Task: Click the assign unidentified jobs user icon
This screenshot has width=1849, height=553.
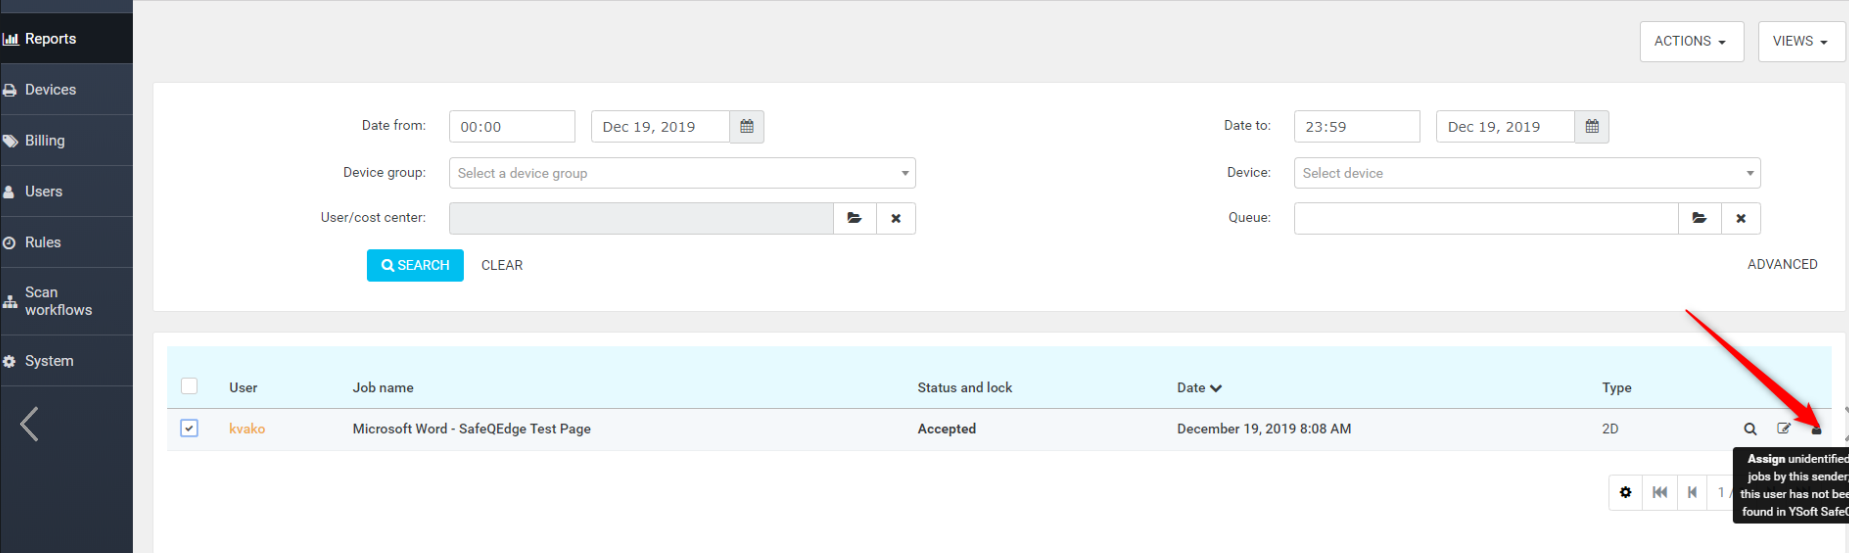Action: point(1817,430)
